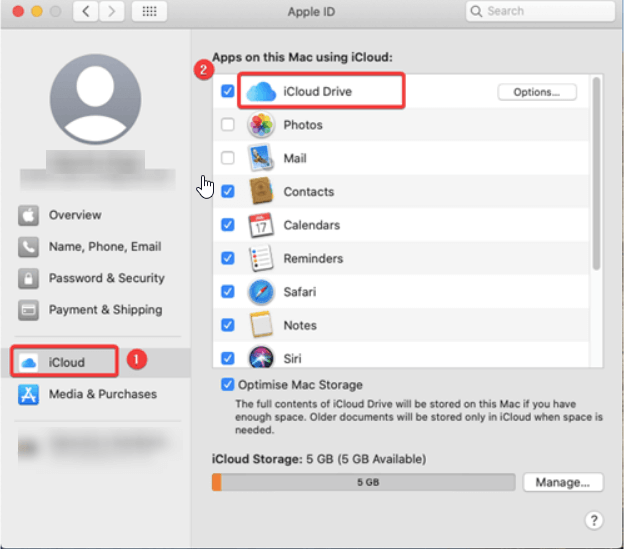Click the Calendars icon

tap(261, 225)
